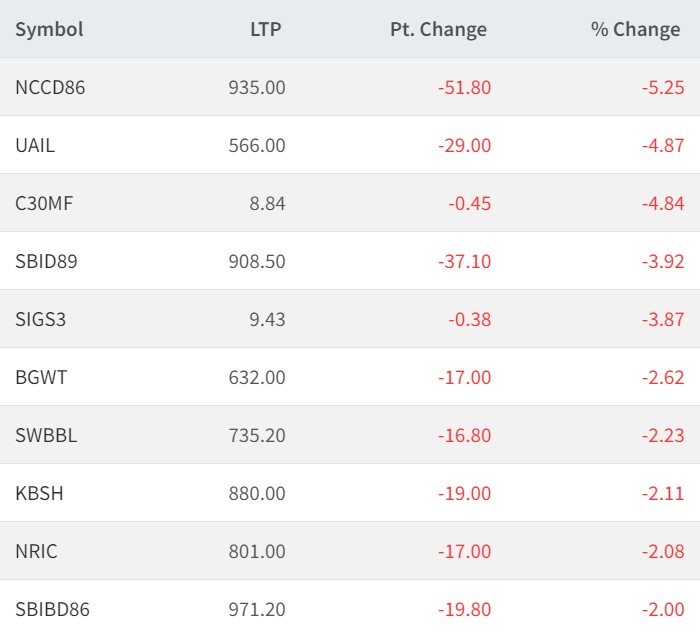The height and width of the screenshot is (636, 700).
Task: Select the -16.80 point change cell
Action: [x=464, y=435]
